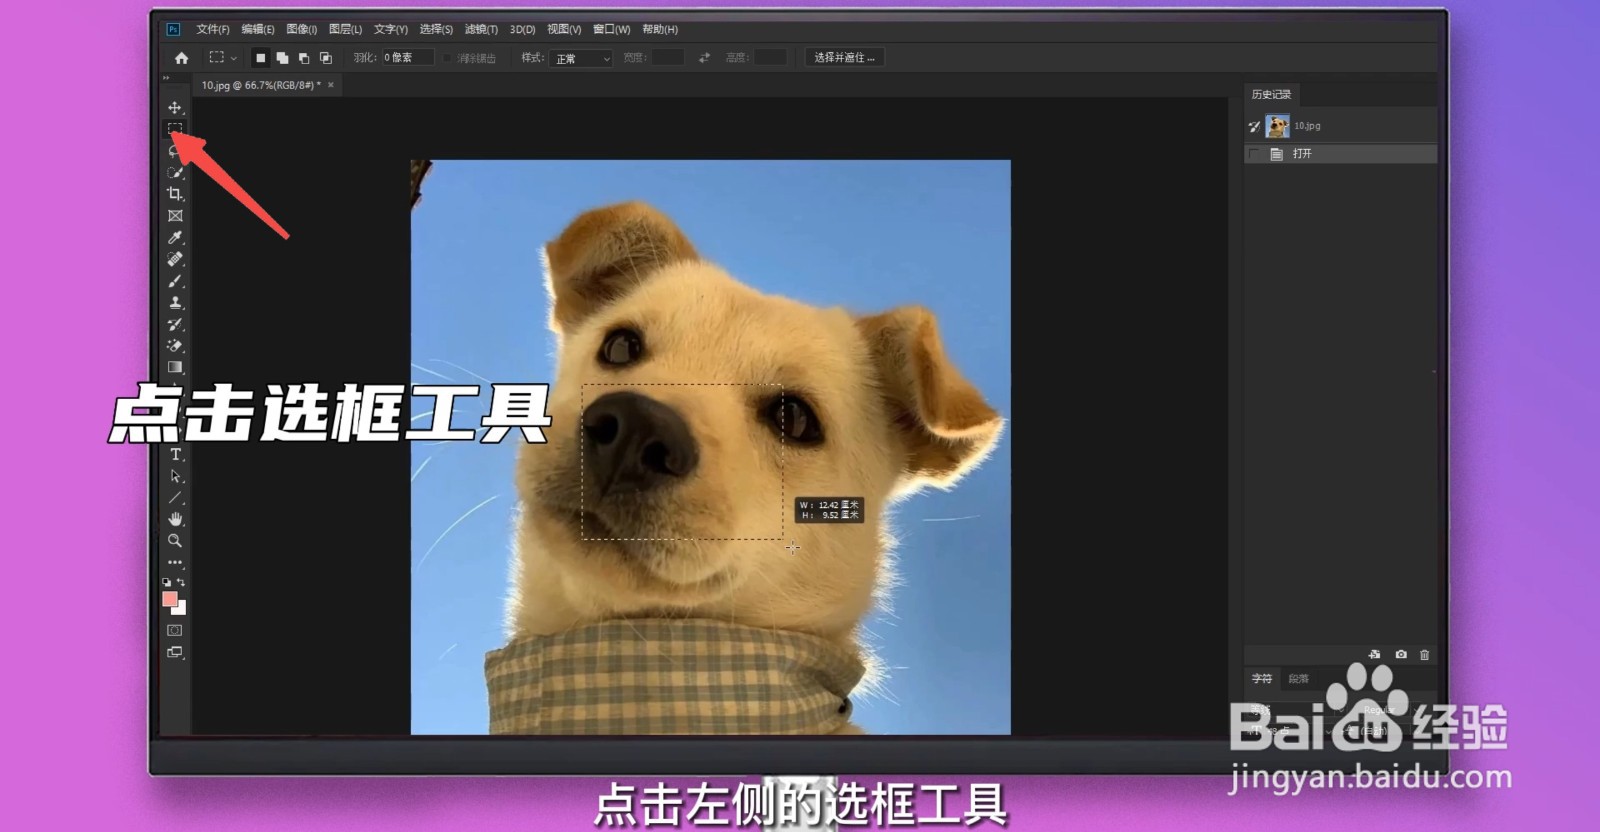Open the 文件(F) menu
This screenshot has height=832, width=1600.
213,30
